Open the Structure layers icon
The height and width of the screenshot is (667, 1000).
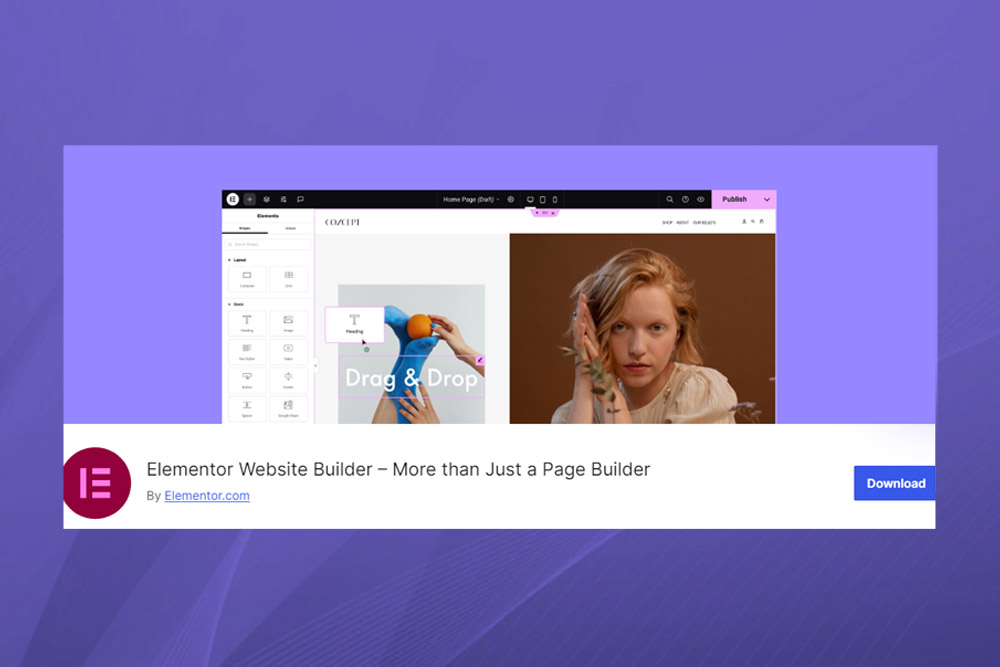267,199
